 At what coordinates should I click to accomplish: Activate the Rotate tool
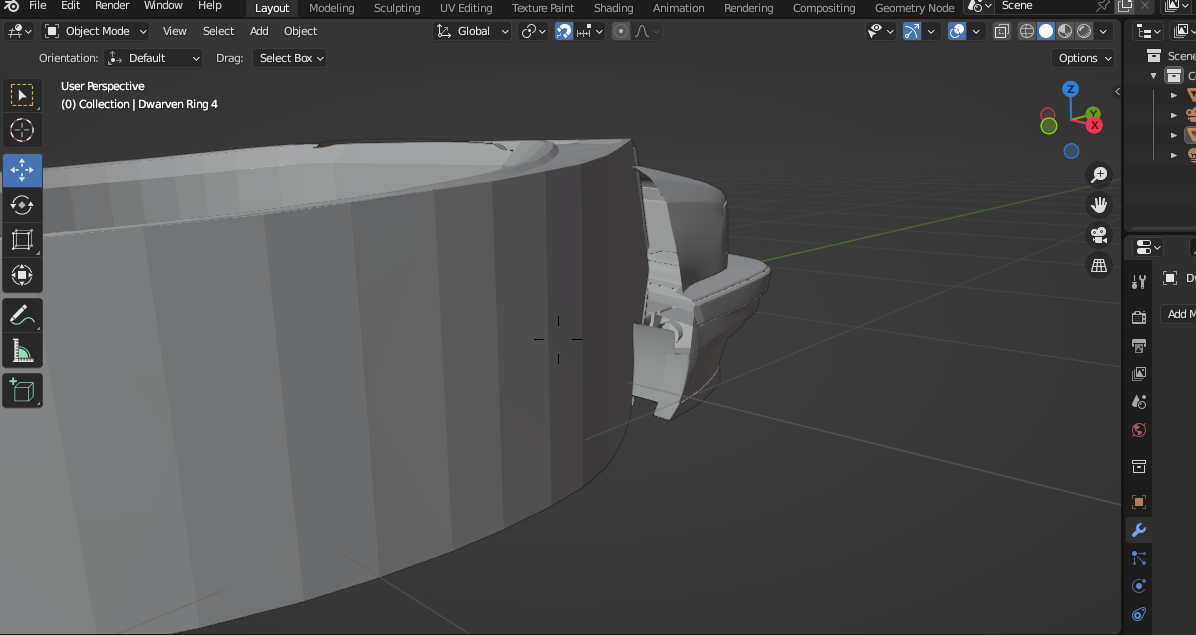[22, 205]
